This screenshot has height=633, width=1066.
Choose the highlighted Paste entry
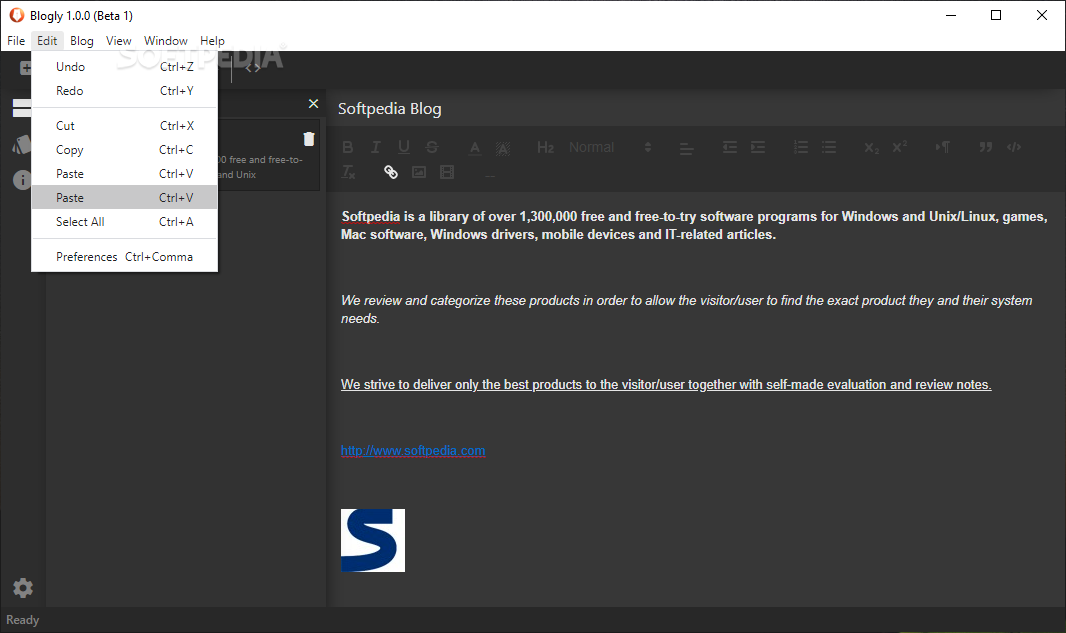click(x=124, y=197)
